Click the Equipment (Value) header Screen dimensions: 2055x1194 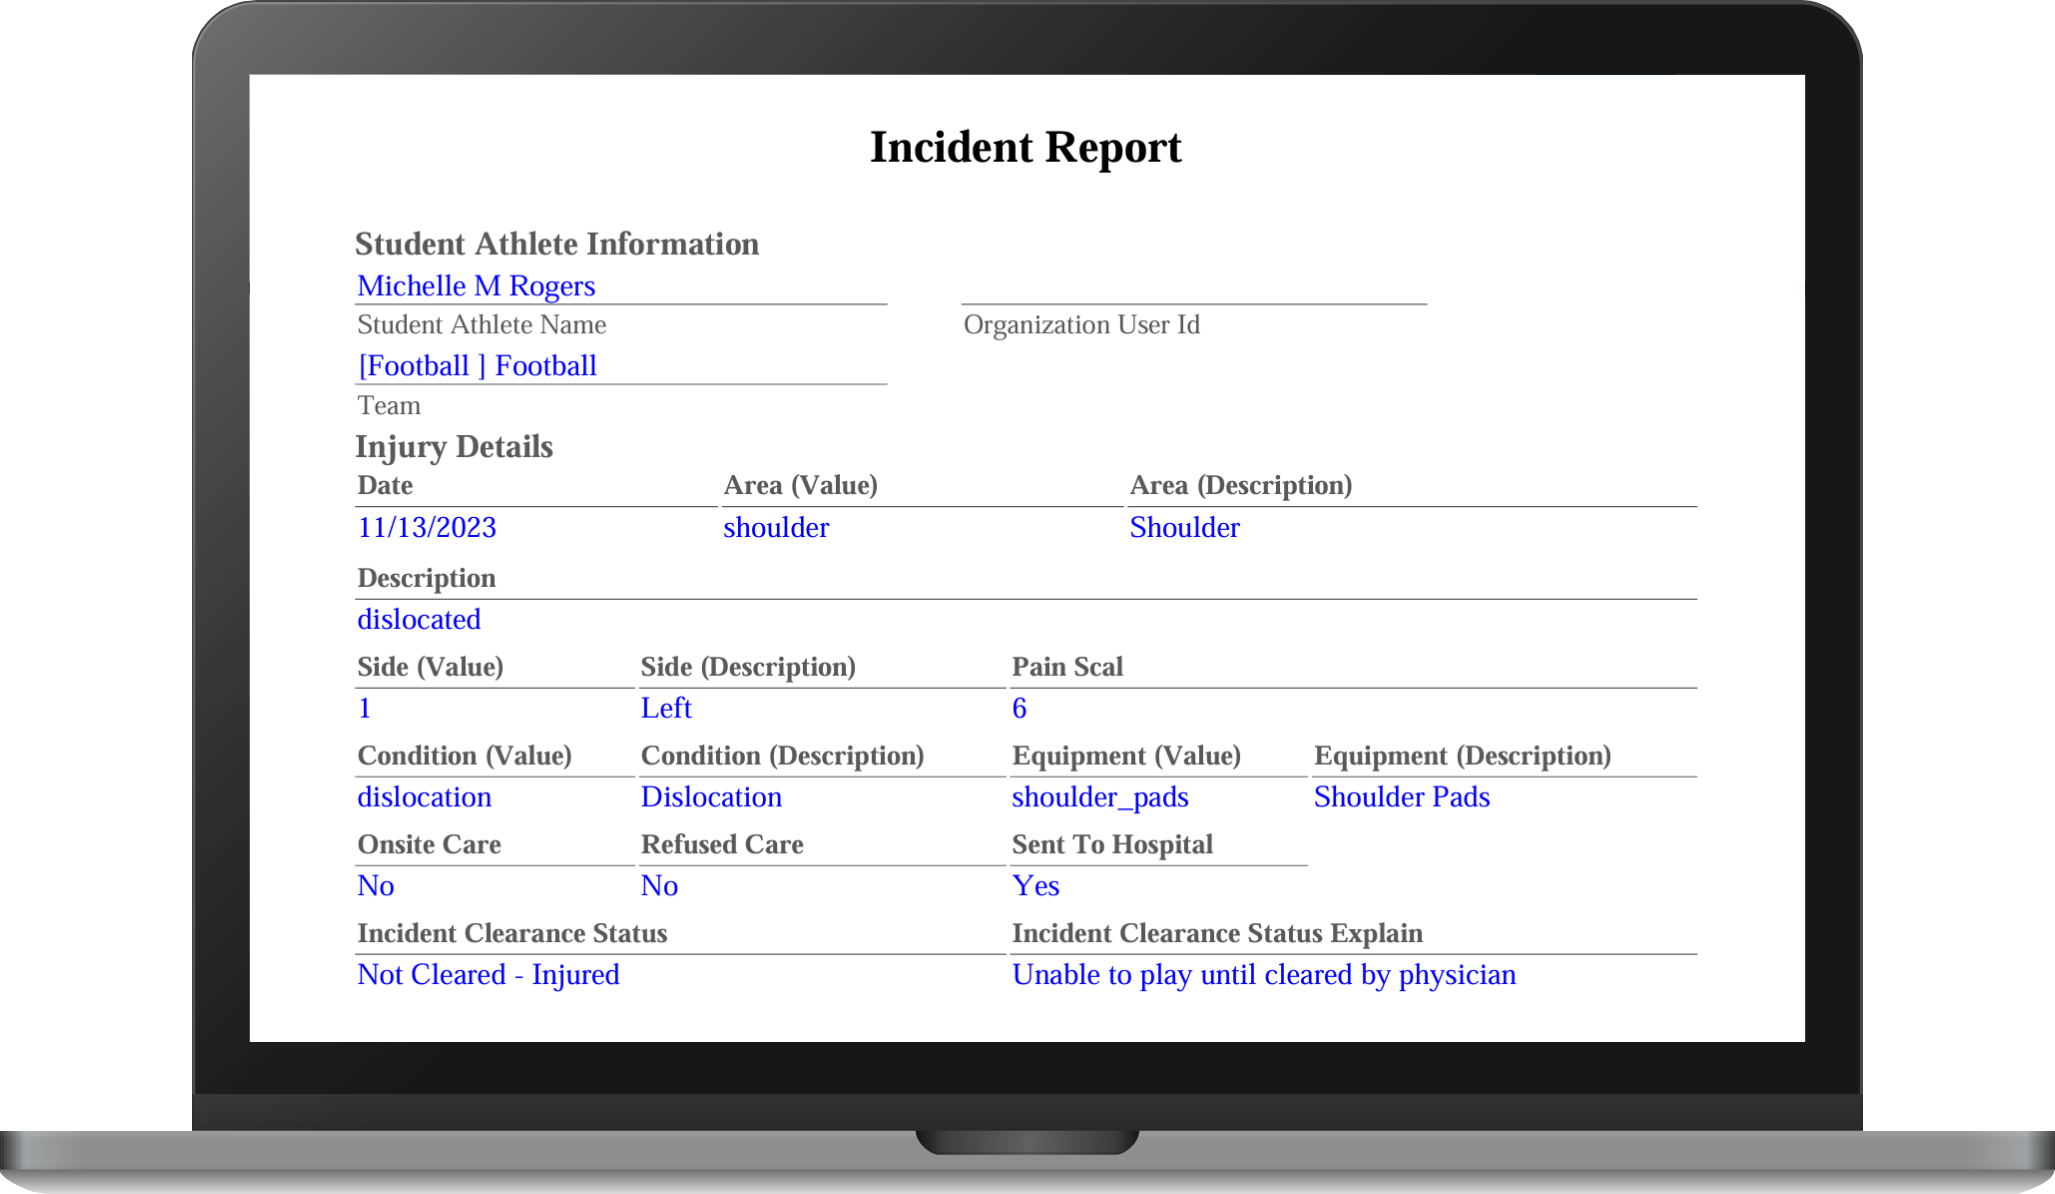(x=1126, y=756)
